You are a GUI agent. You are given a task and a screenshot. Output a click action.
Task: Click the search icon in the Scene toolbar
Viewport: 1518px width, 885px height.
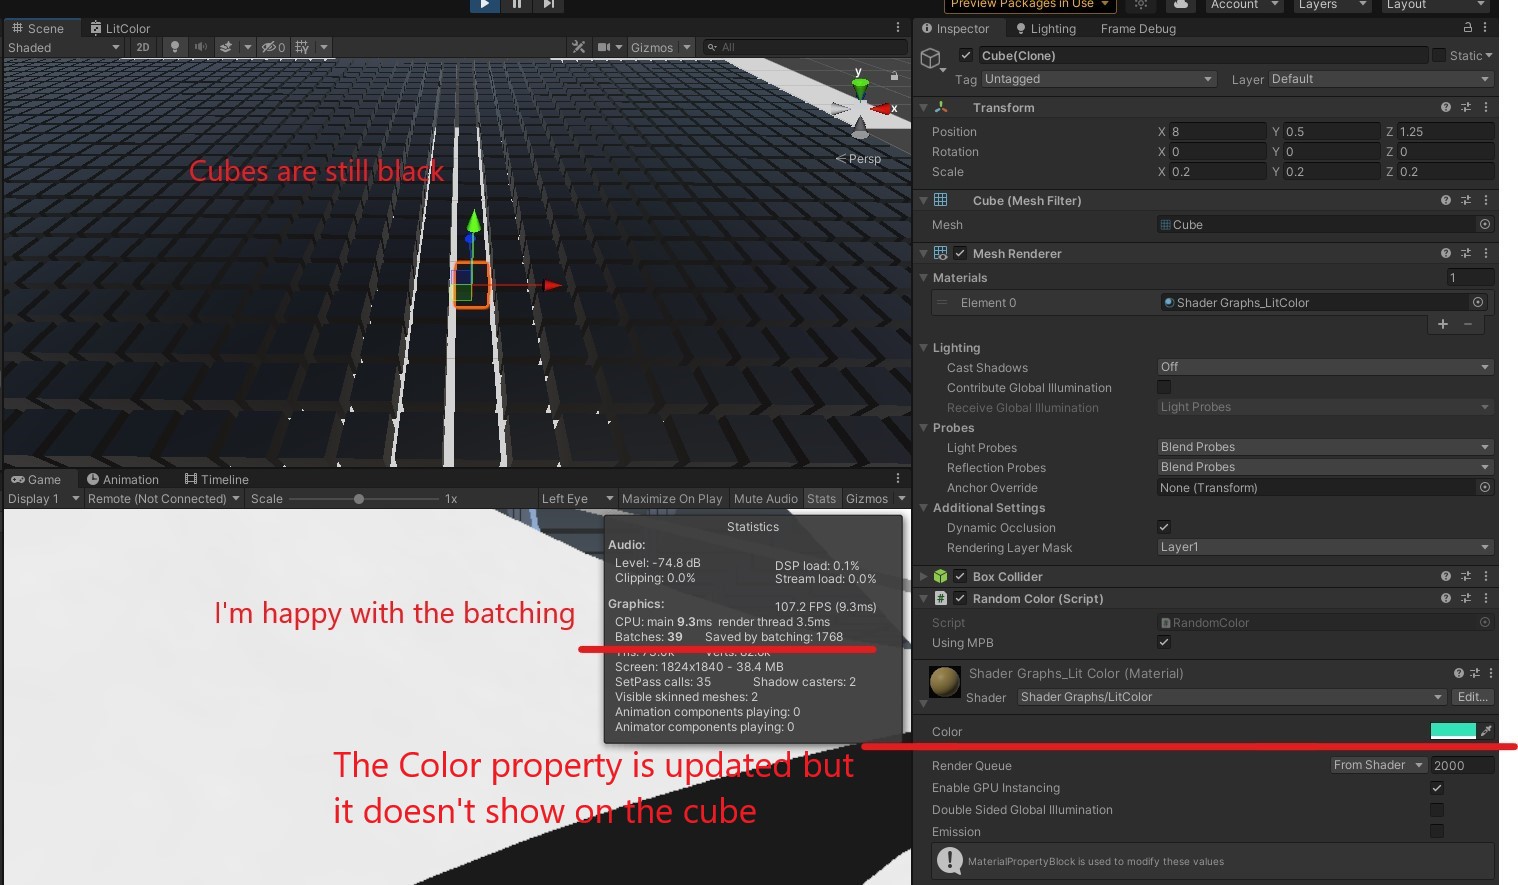click(710, 47)
